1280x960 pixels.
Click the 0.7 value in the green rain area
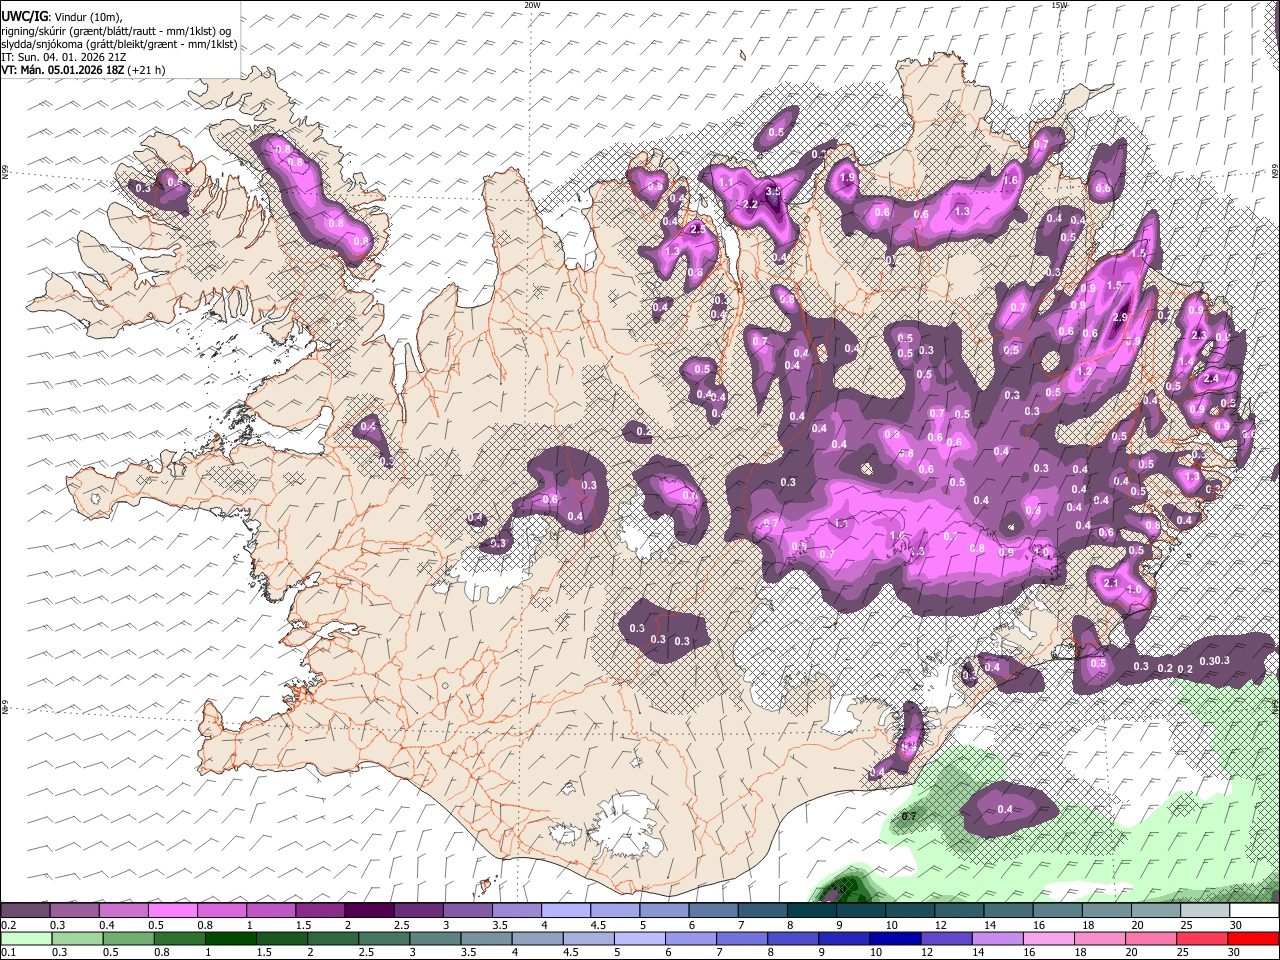click(x=909, y=817)
